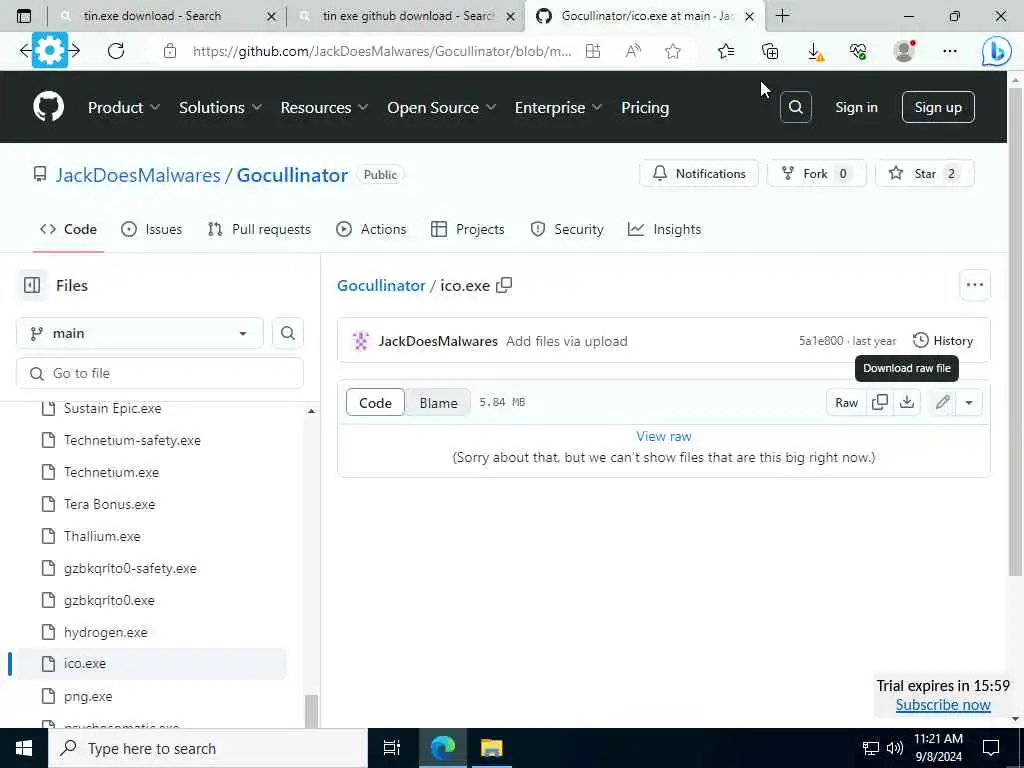The image size is (1024, 768).
Task: Click the GitHub logo in header
Action: [x=48, y=106]
